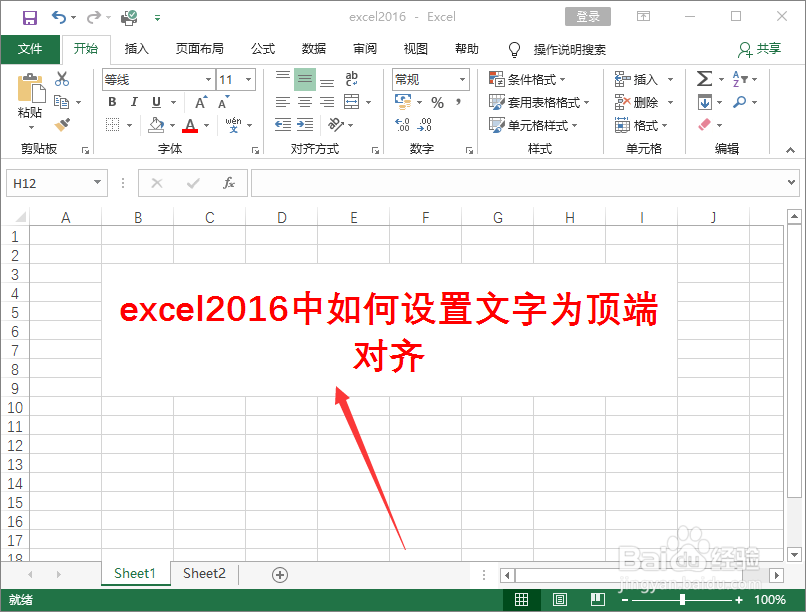Click the Save icon in quick access toolbar

(x=30, y=17)
